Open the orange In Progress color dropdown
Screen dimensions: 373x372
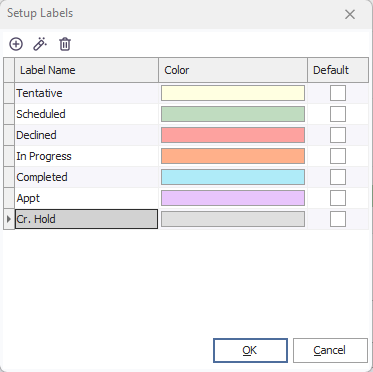233,156
